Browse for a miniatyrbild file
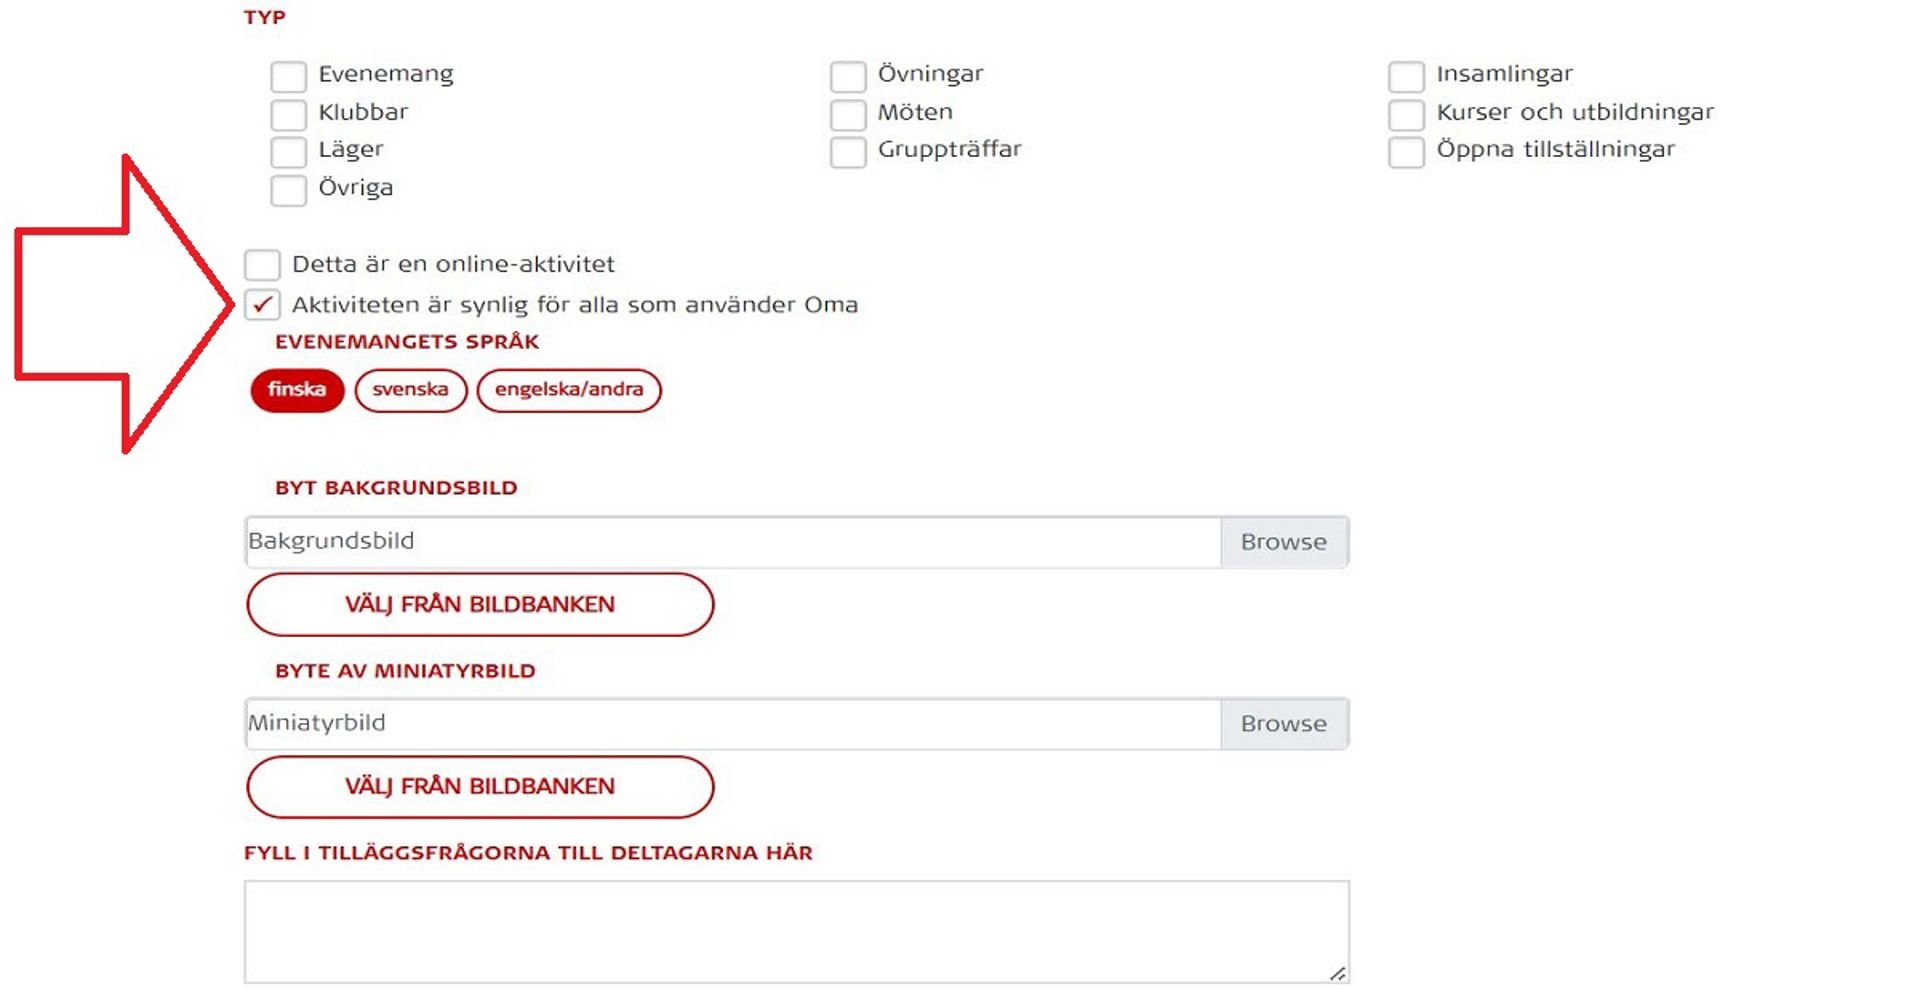1920x1008 pixels. 1284,724
